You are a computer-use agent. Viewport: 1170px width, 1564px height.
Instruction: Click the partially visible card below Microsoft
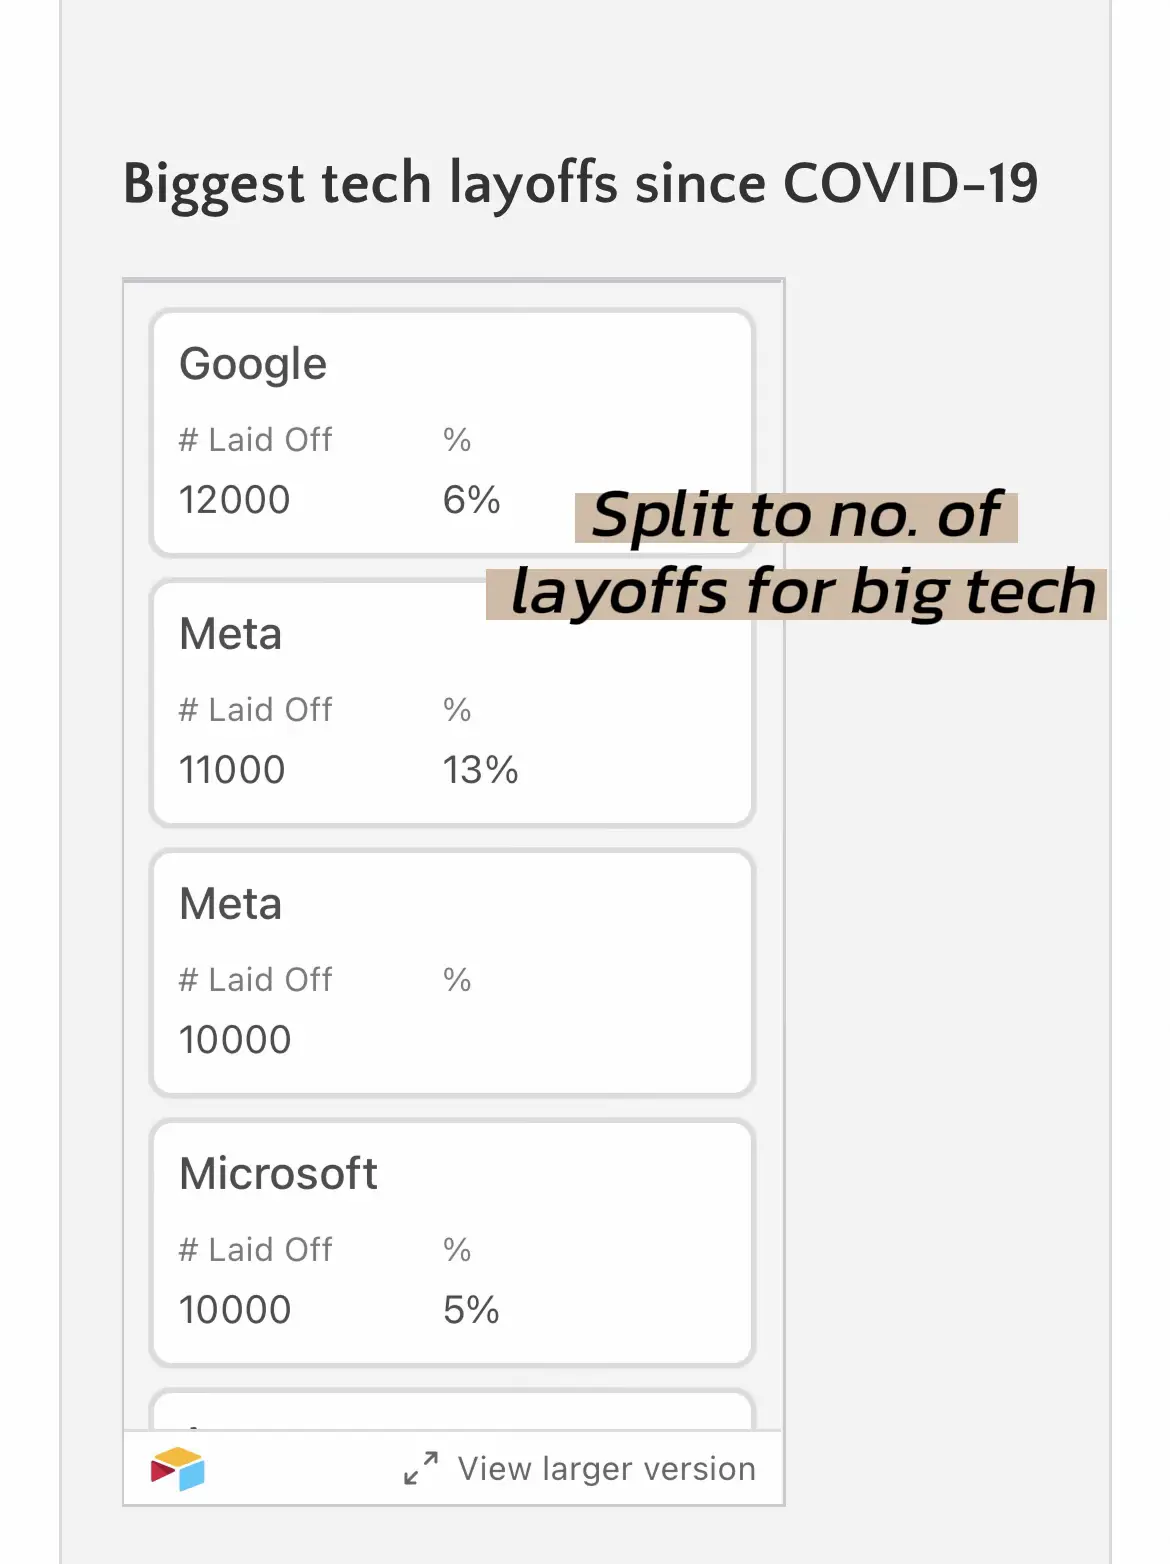tap(452, 1411)
